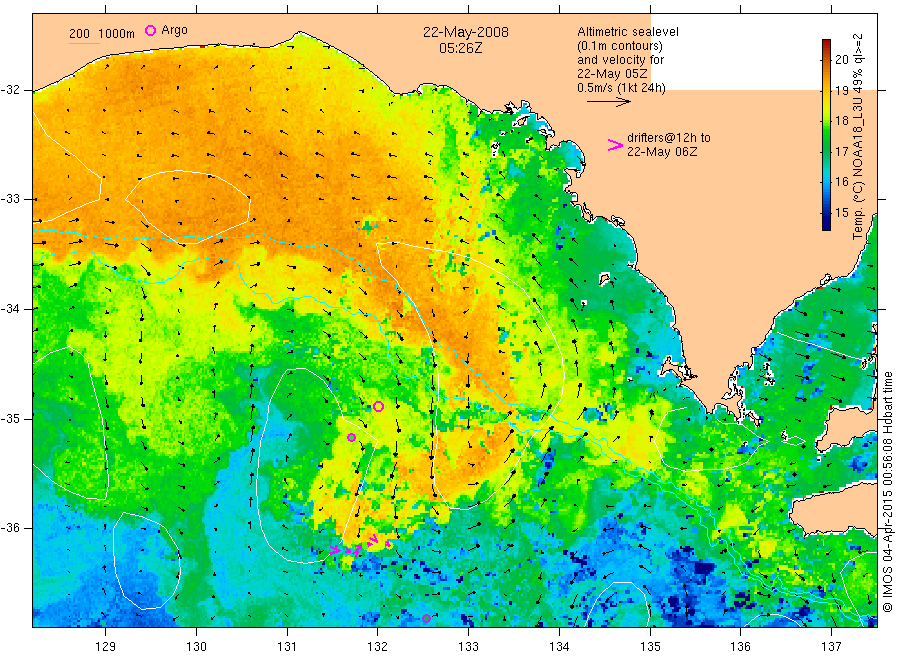Click the longitude axis label 130
Viewport: 900px width, 660px height.
[196, 647]
